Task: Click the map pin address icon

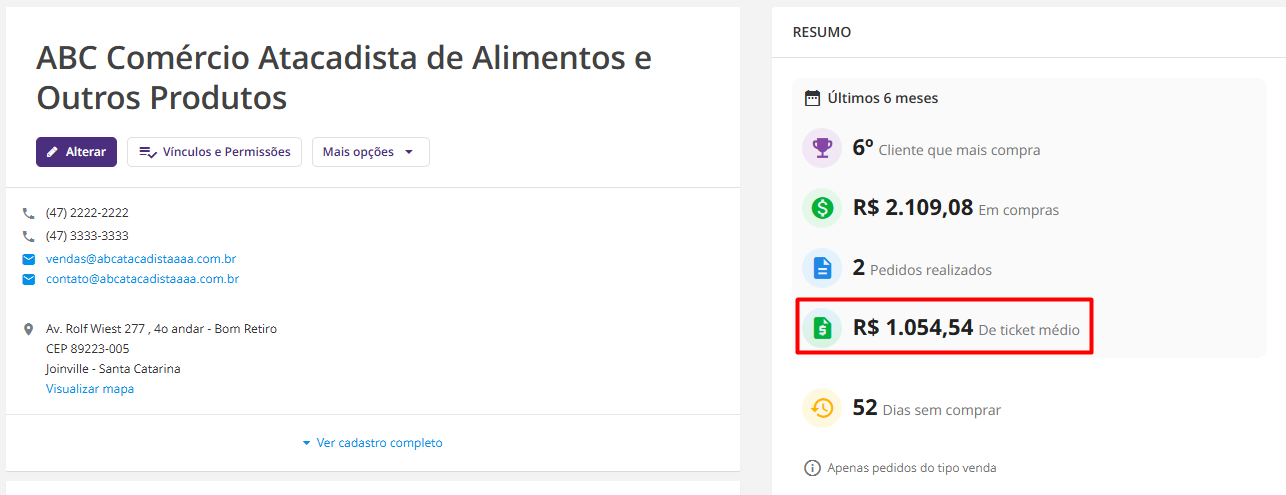Action: tap(29, 329)
